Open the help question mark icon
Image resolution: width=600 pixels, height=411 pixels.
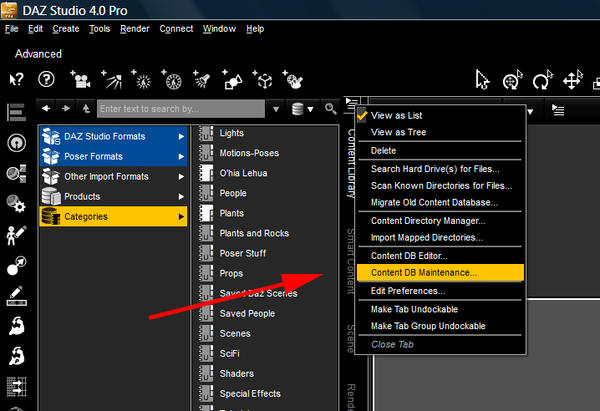pos(46,80)
